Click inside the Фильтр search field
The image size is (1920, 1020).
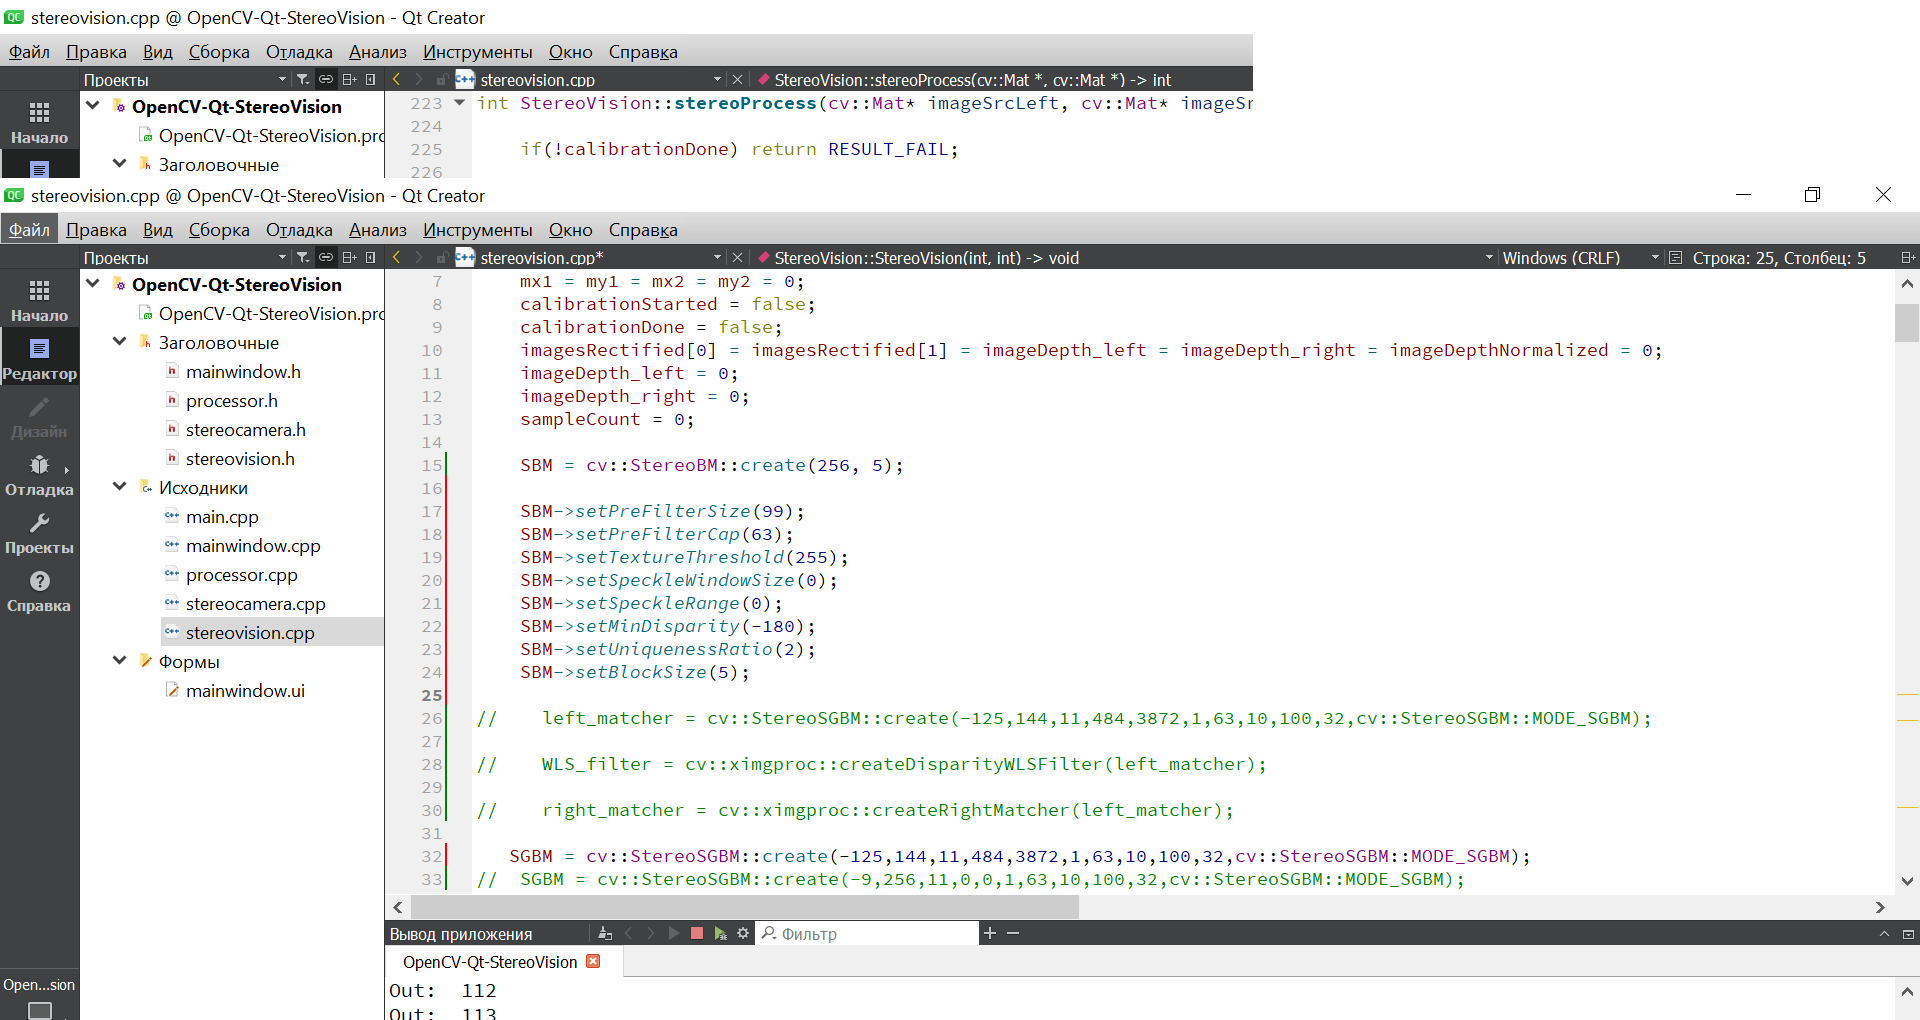click(870, 933)
